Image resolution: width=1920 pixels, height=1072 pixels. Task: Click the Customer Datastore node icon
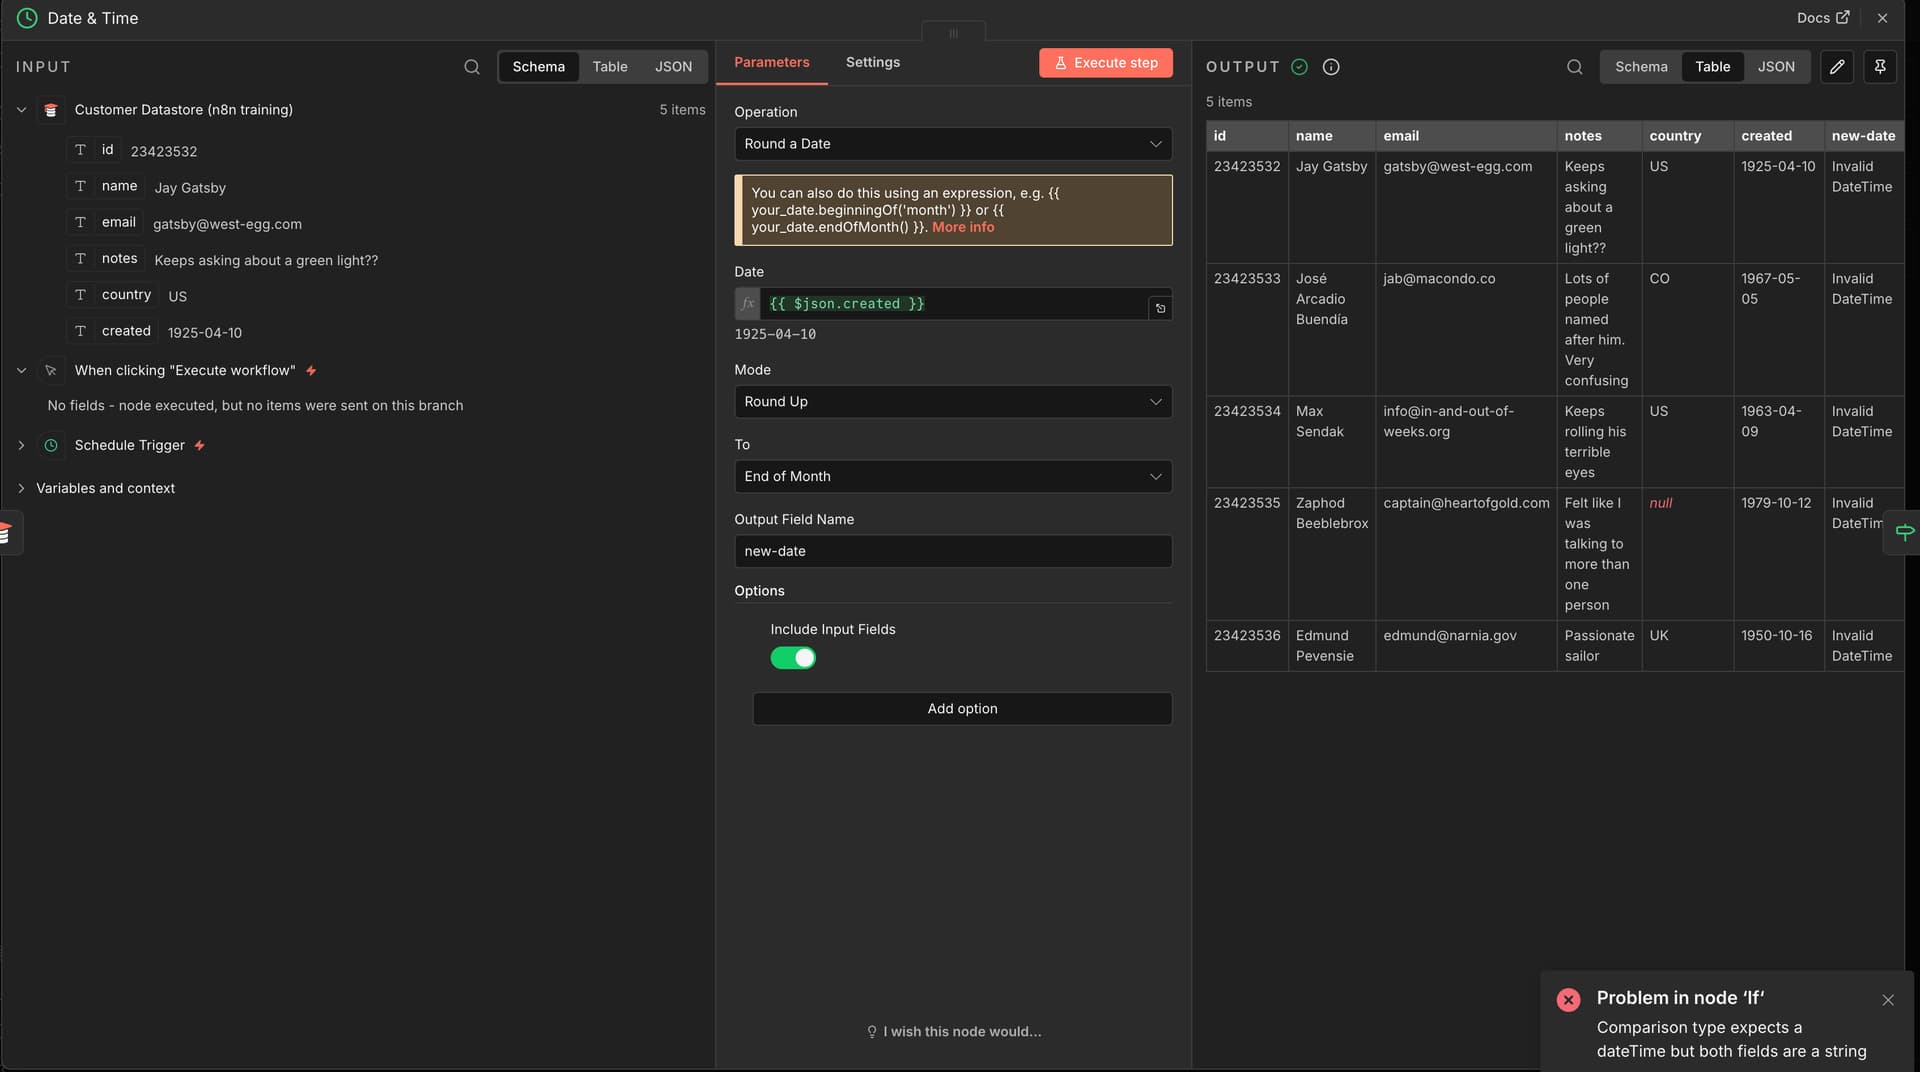(x=51, y=110)
